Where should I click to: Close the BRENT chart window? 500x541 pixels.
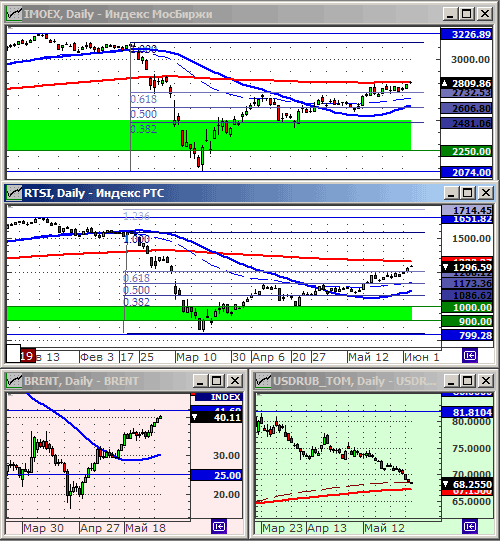[x=235, y=381]
